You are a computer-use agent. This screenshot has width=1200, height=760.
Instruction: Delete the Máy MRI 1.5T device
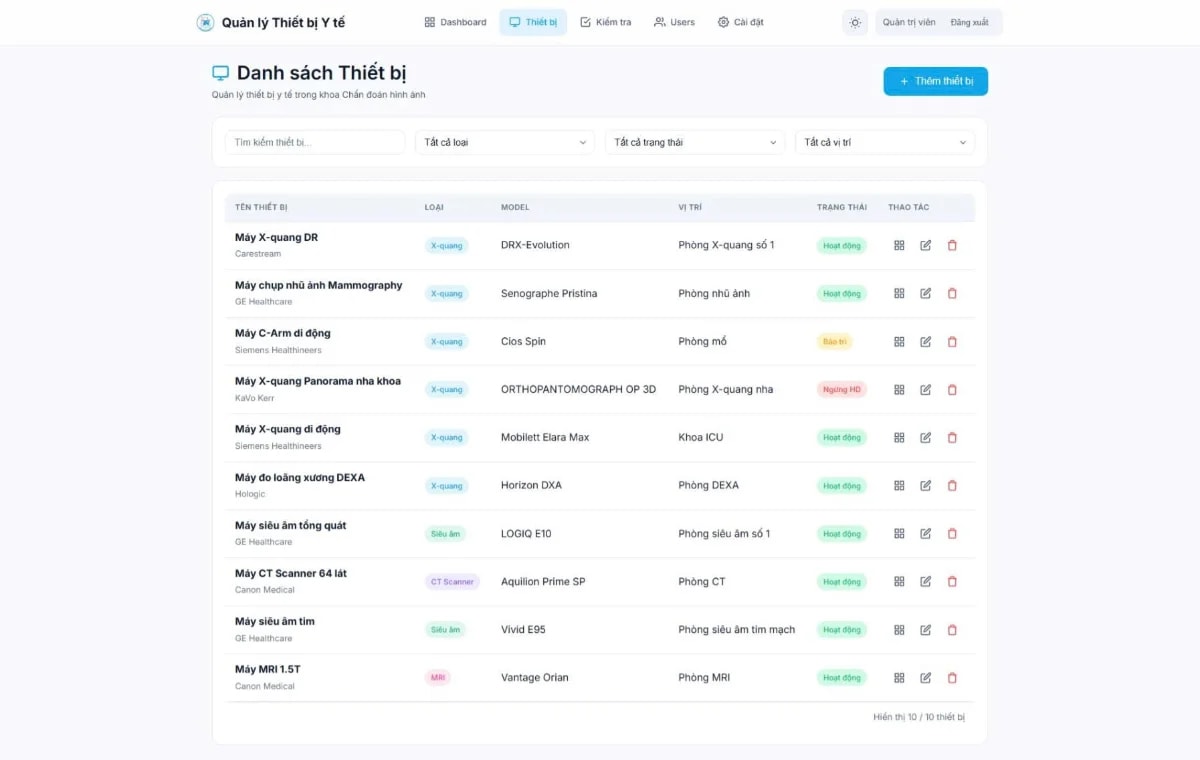(952, 677)
